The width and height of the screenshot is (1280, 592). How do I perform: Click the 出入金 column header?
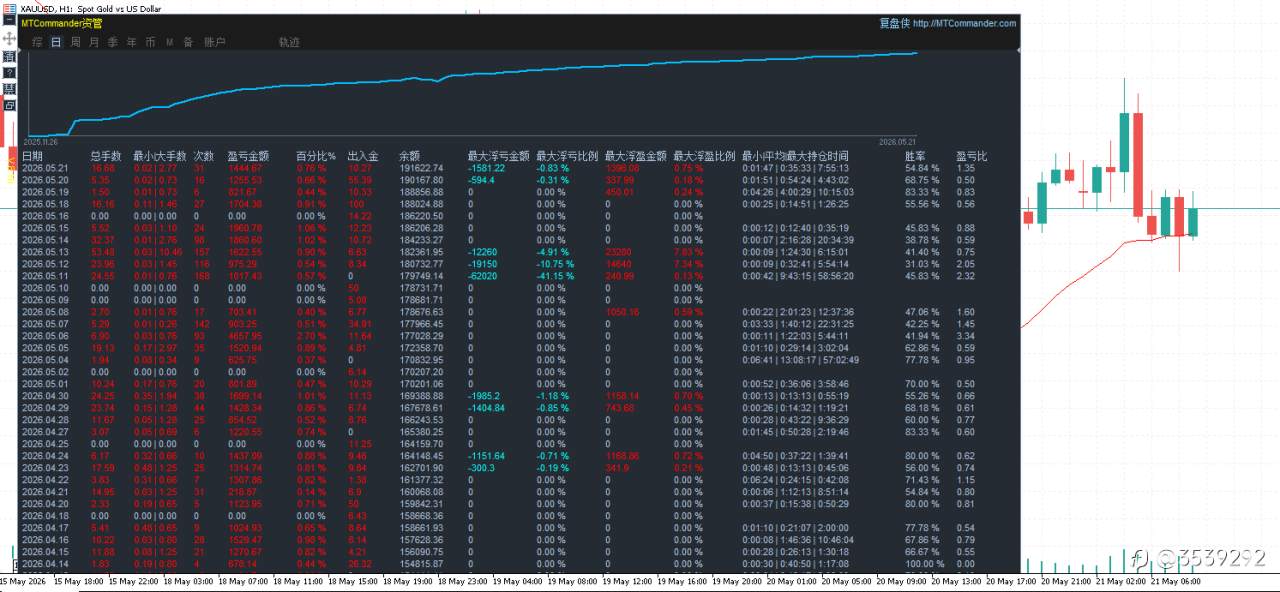(x=363, y=156)
